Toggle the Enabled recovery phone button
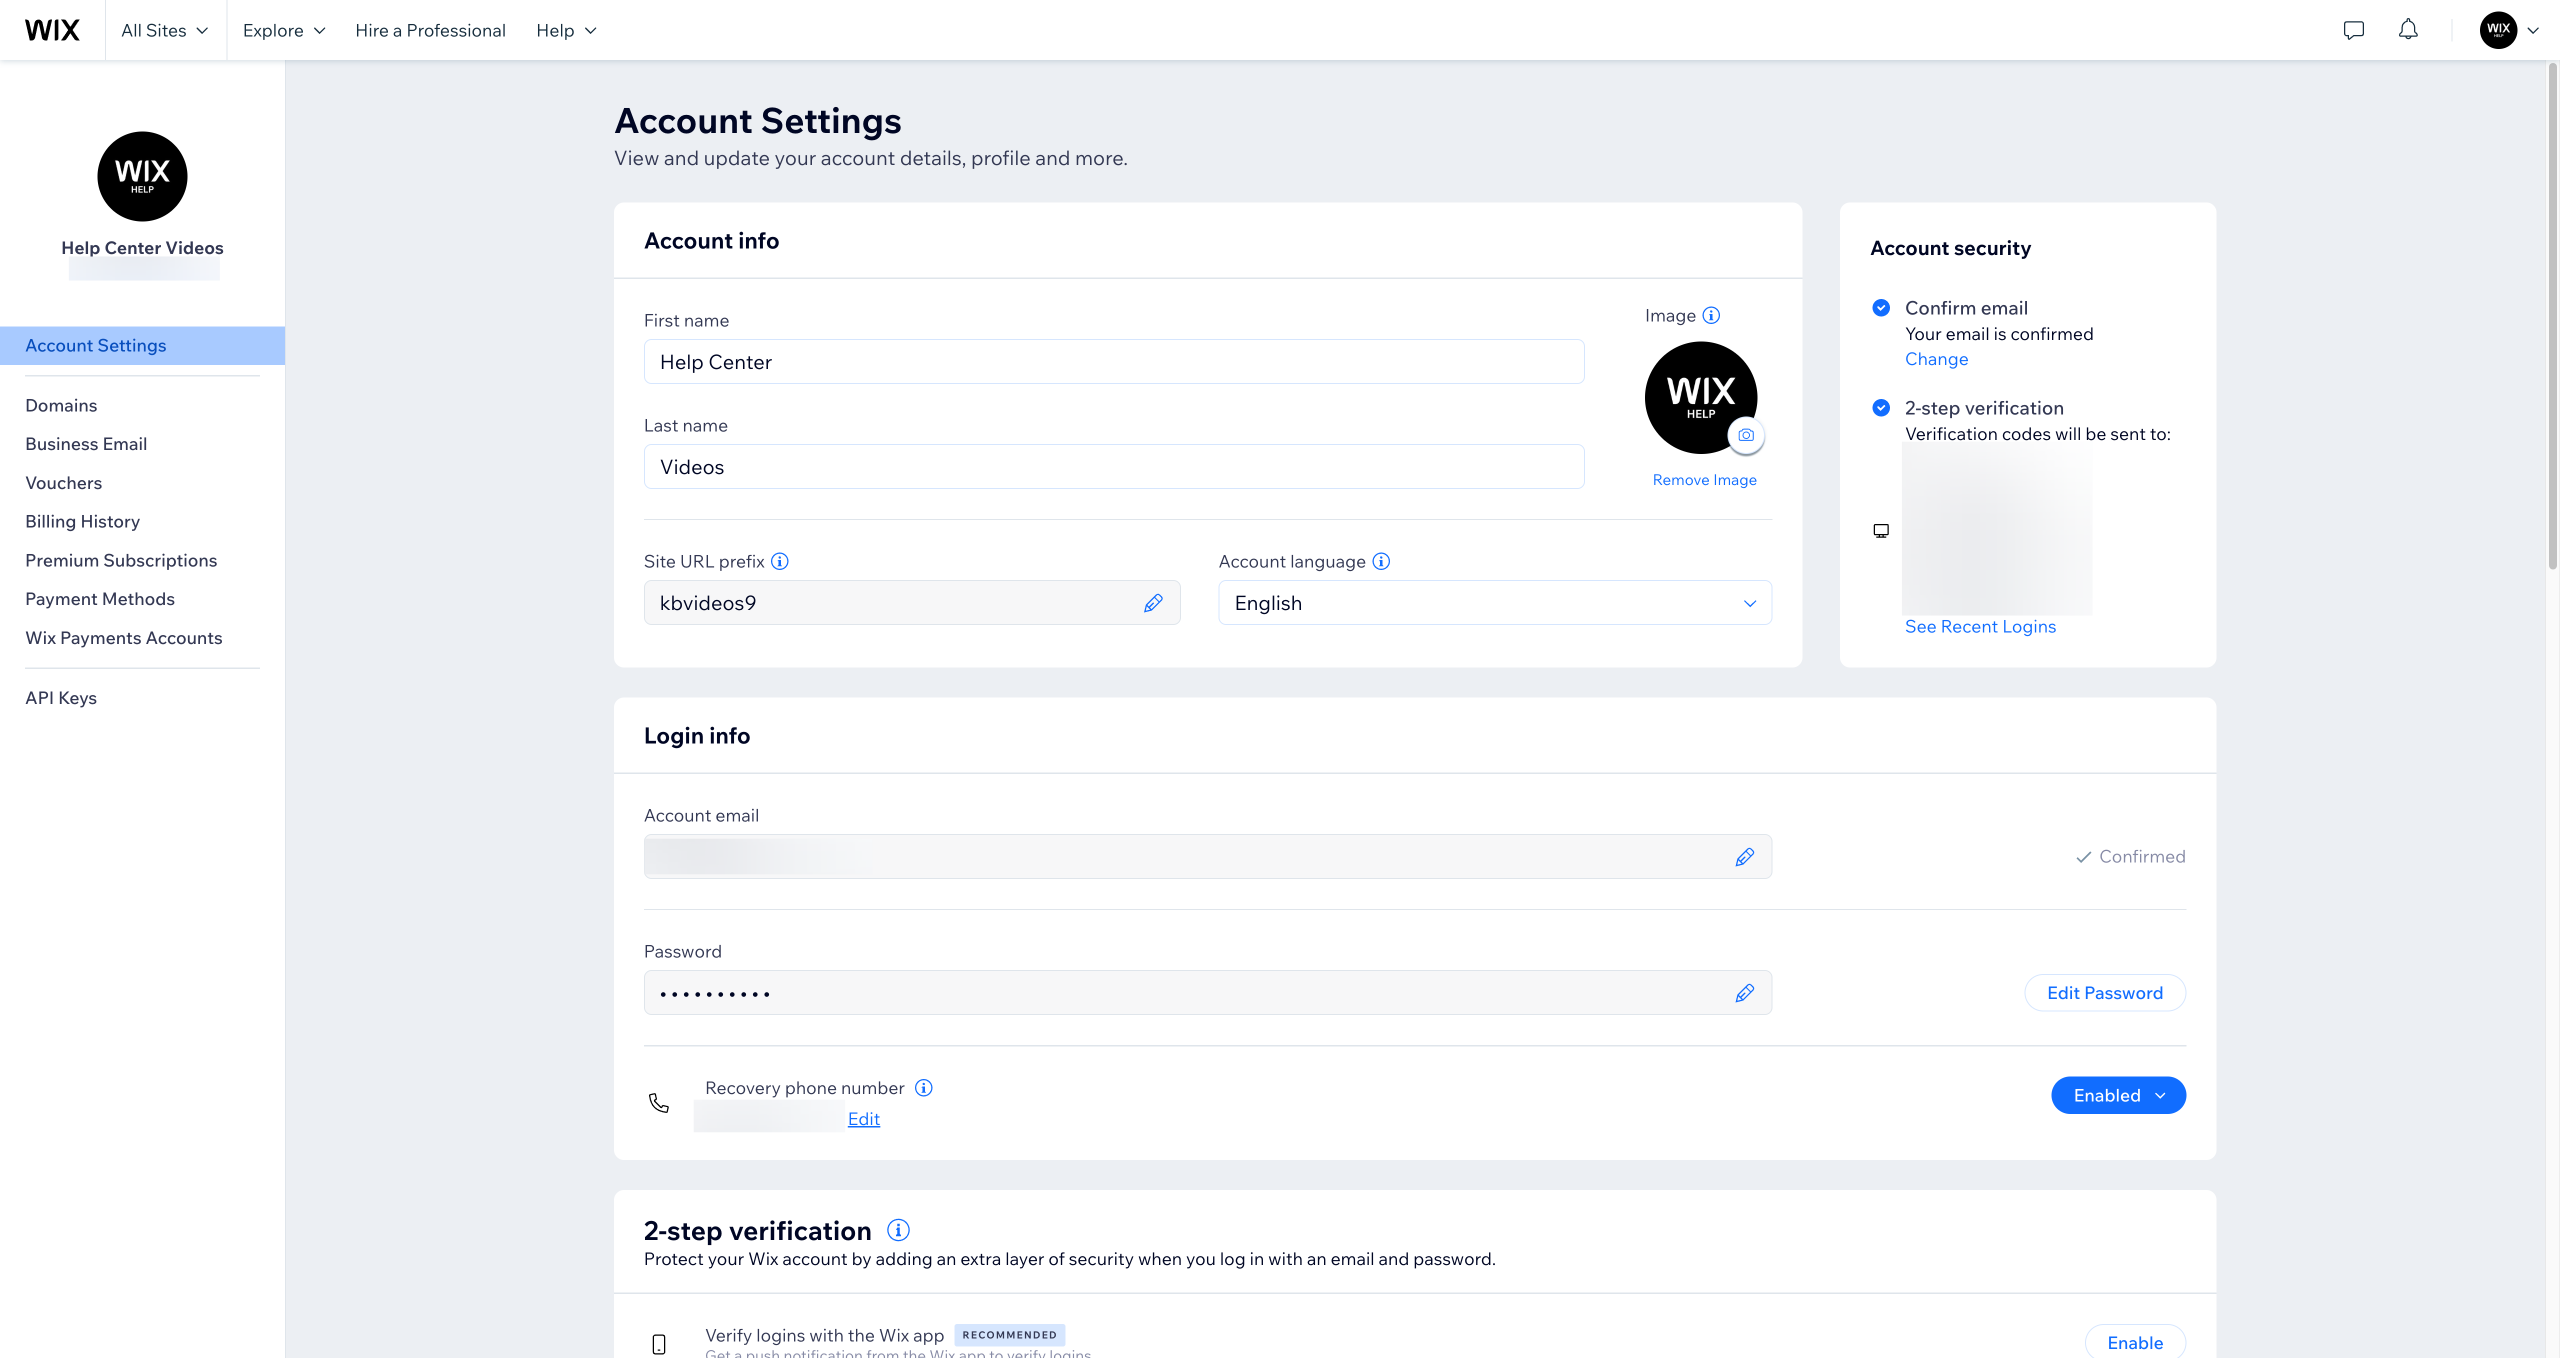The height and width of the screenshot is (1358, 2560). [2118, 1095]
